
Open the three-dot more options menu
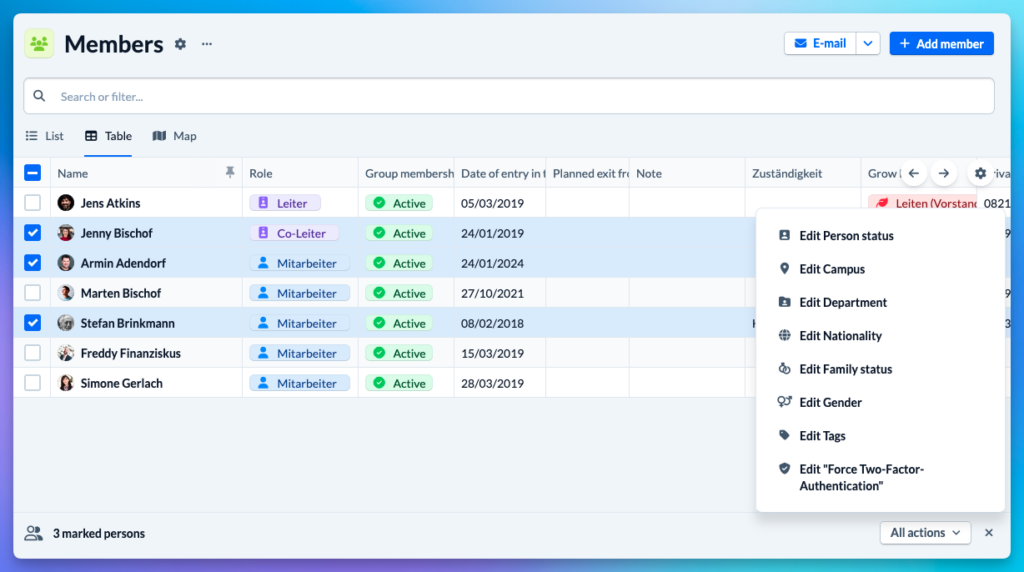[207, 44]
